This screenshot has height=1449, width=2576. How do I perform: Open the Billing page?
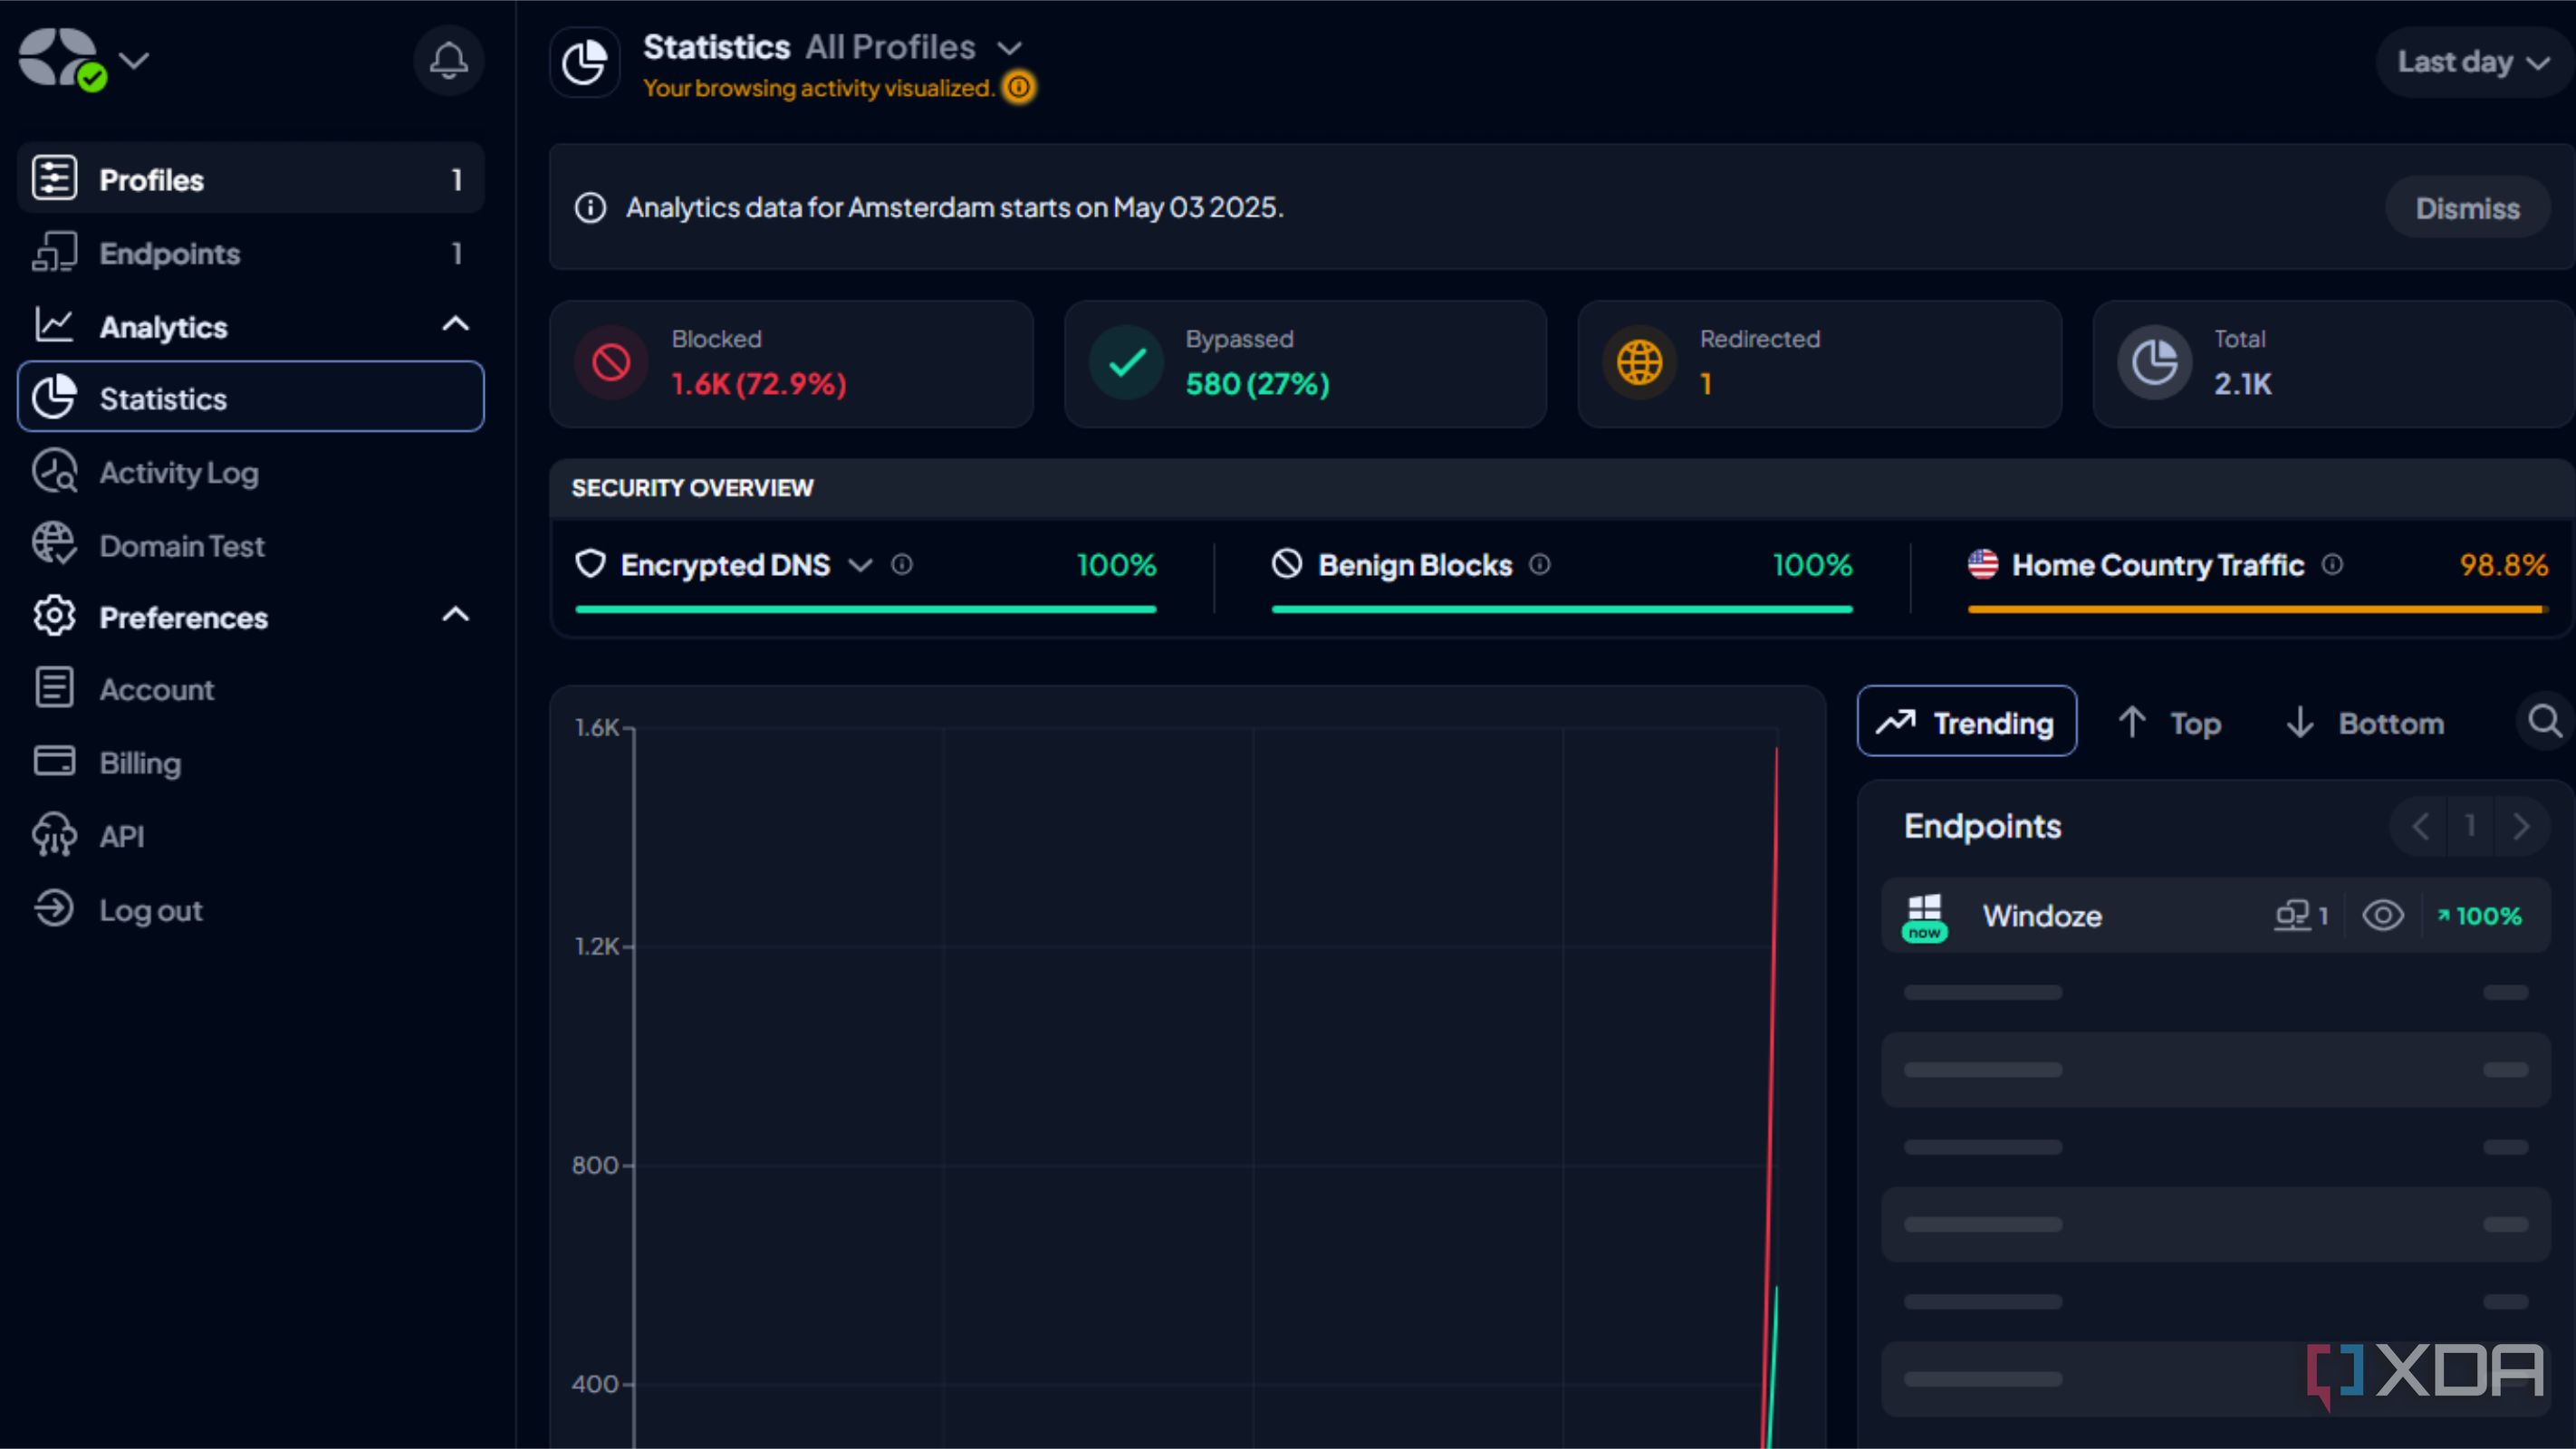250,762
